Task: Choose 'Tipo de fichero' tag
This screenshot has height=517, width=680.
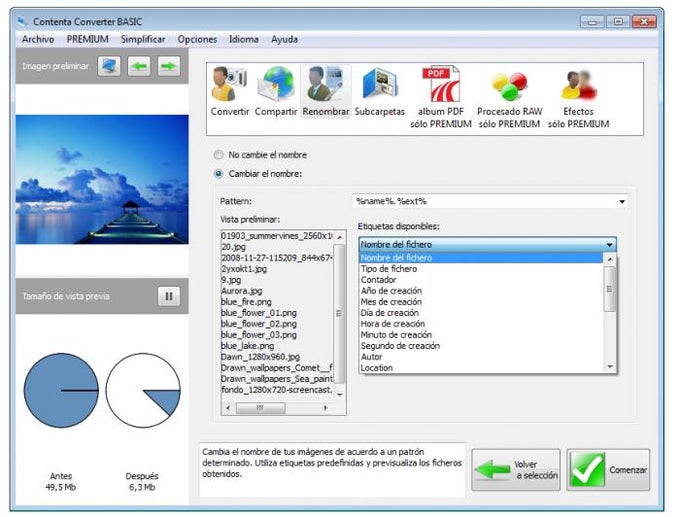Action: click(x=481, y=269)
